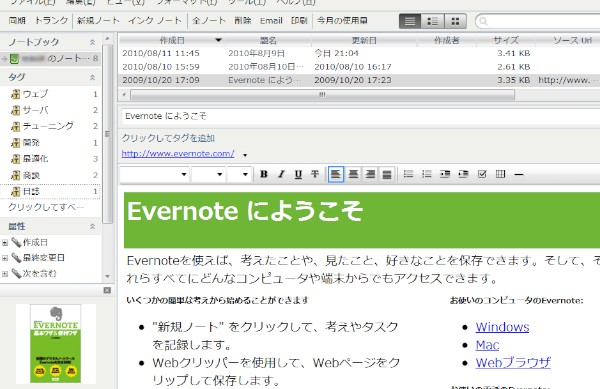Click 削除 to delete note
The image size is (600, 389).
243,21
